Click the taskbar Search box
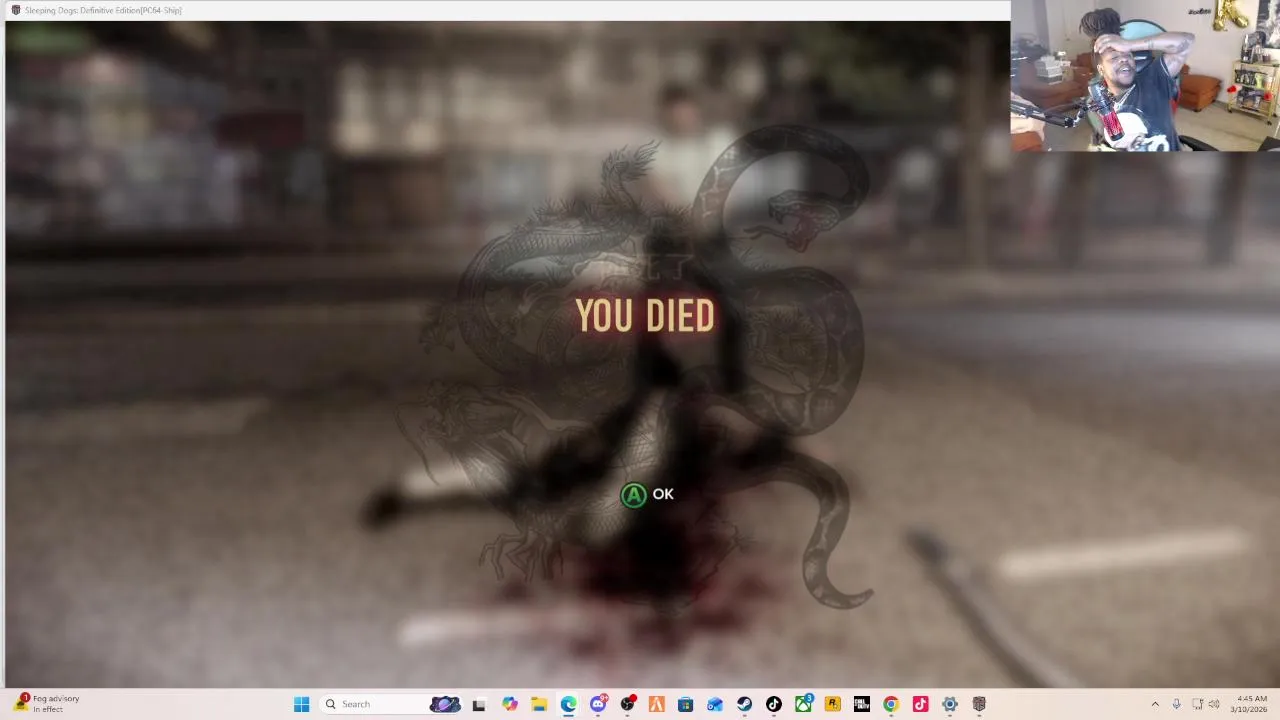The width and height of the screenshot is (1280, 720). coord(392,704)
